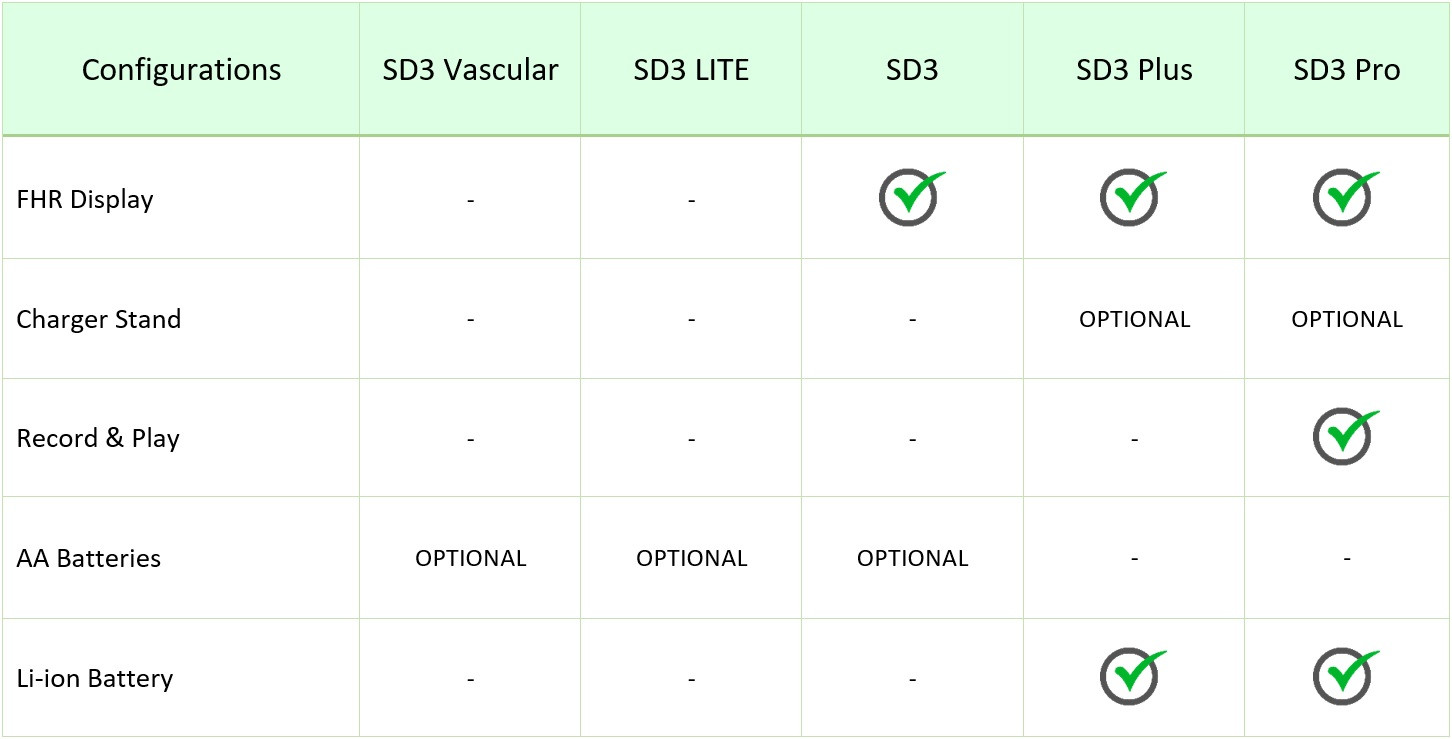This screenshot has width=1452, height=739.
Task: Click the FHR Display checkmark for SD3
Action: click(911, 197)
